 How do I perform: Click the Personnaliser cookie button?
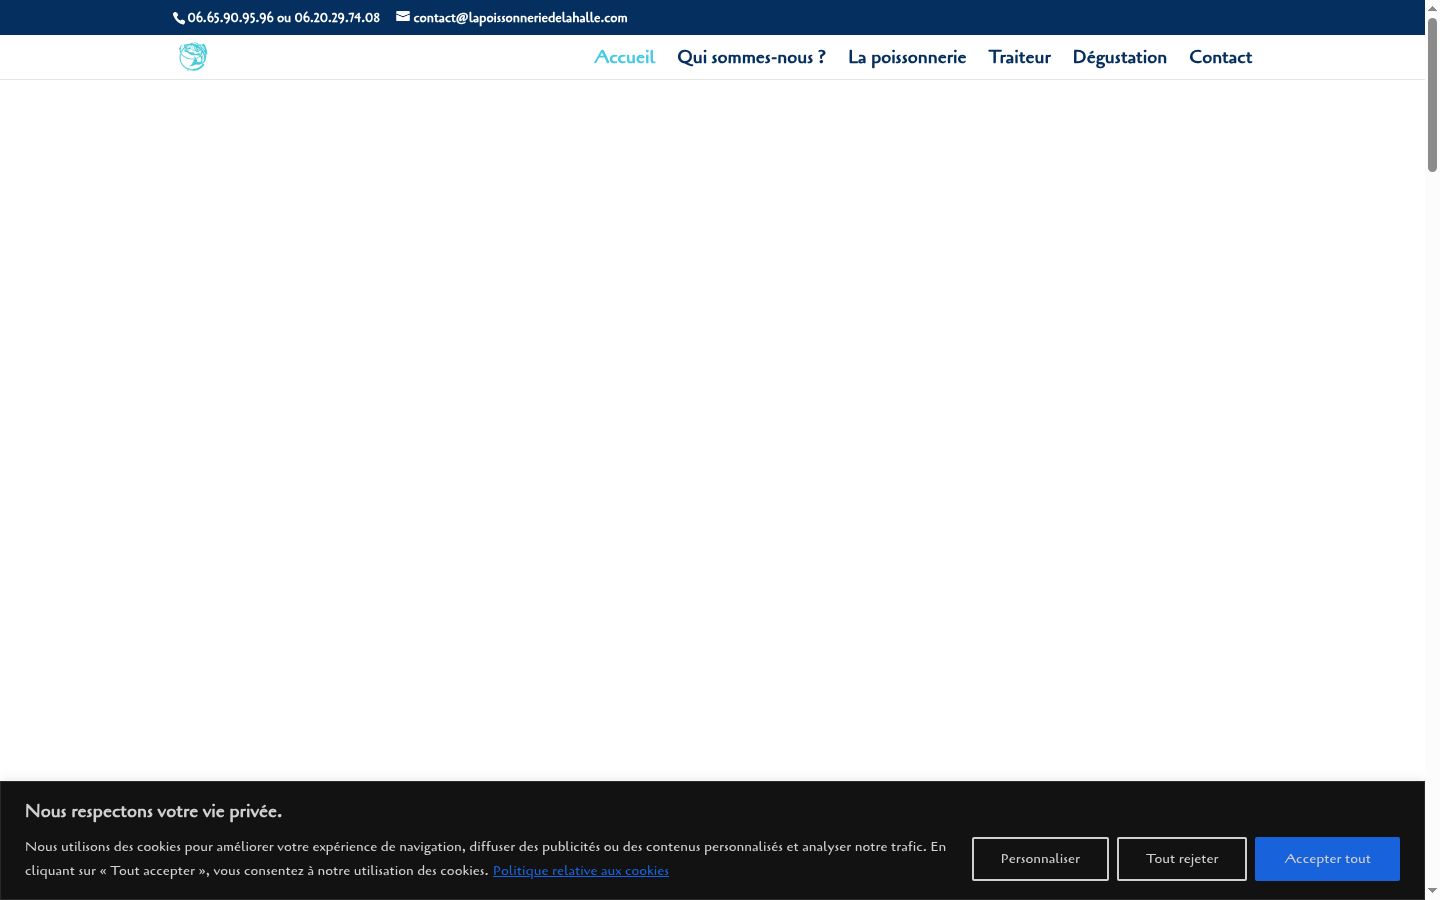click(x=1040, y=859)
